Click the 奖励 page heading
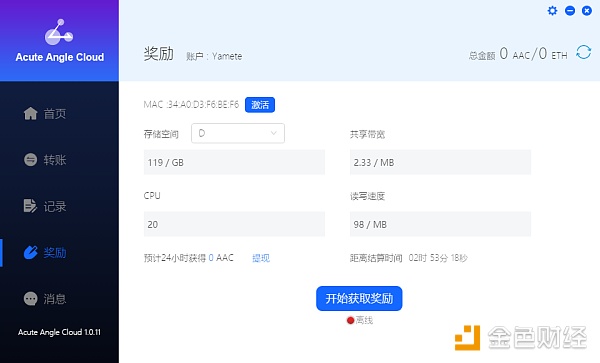The height and width of the screenshot is (363, 600). [x=159, y=54]
